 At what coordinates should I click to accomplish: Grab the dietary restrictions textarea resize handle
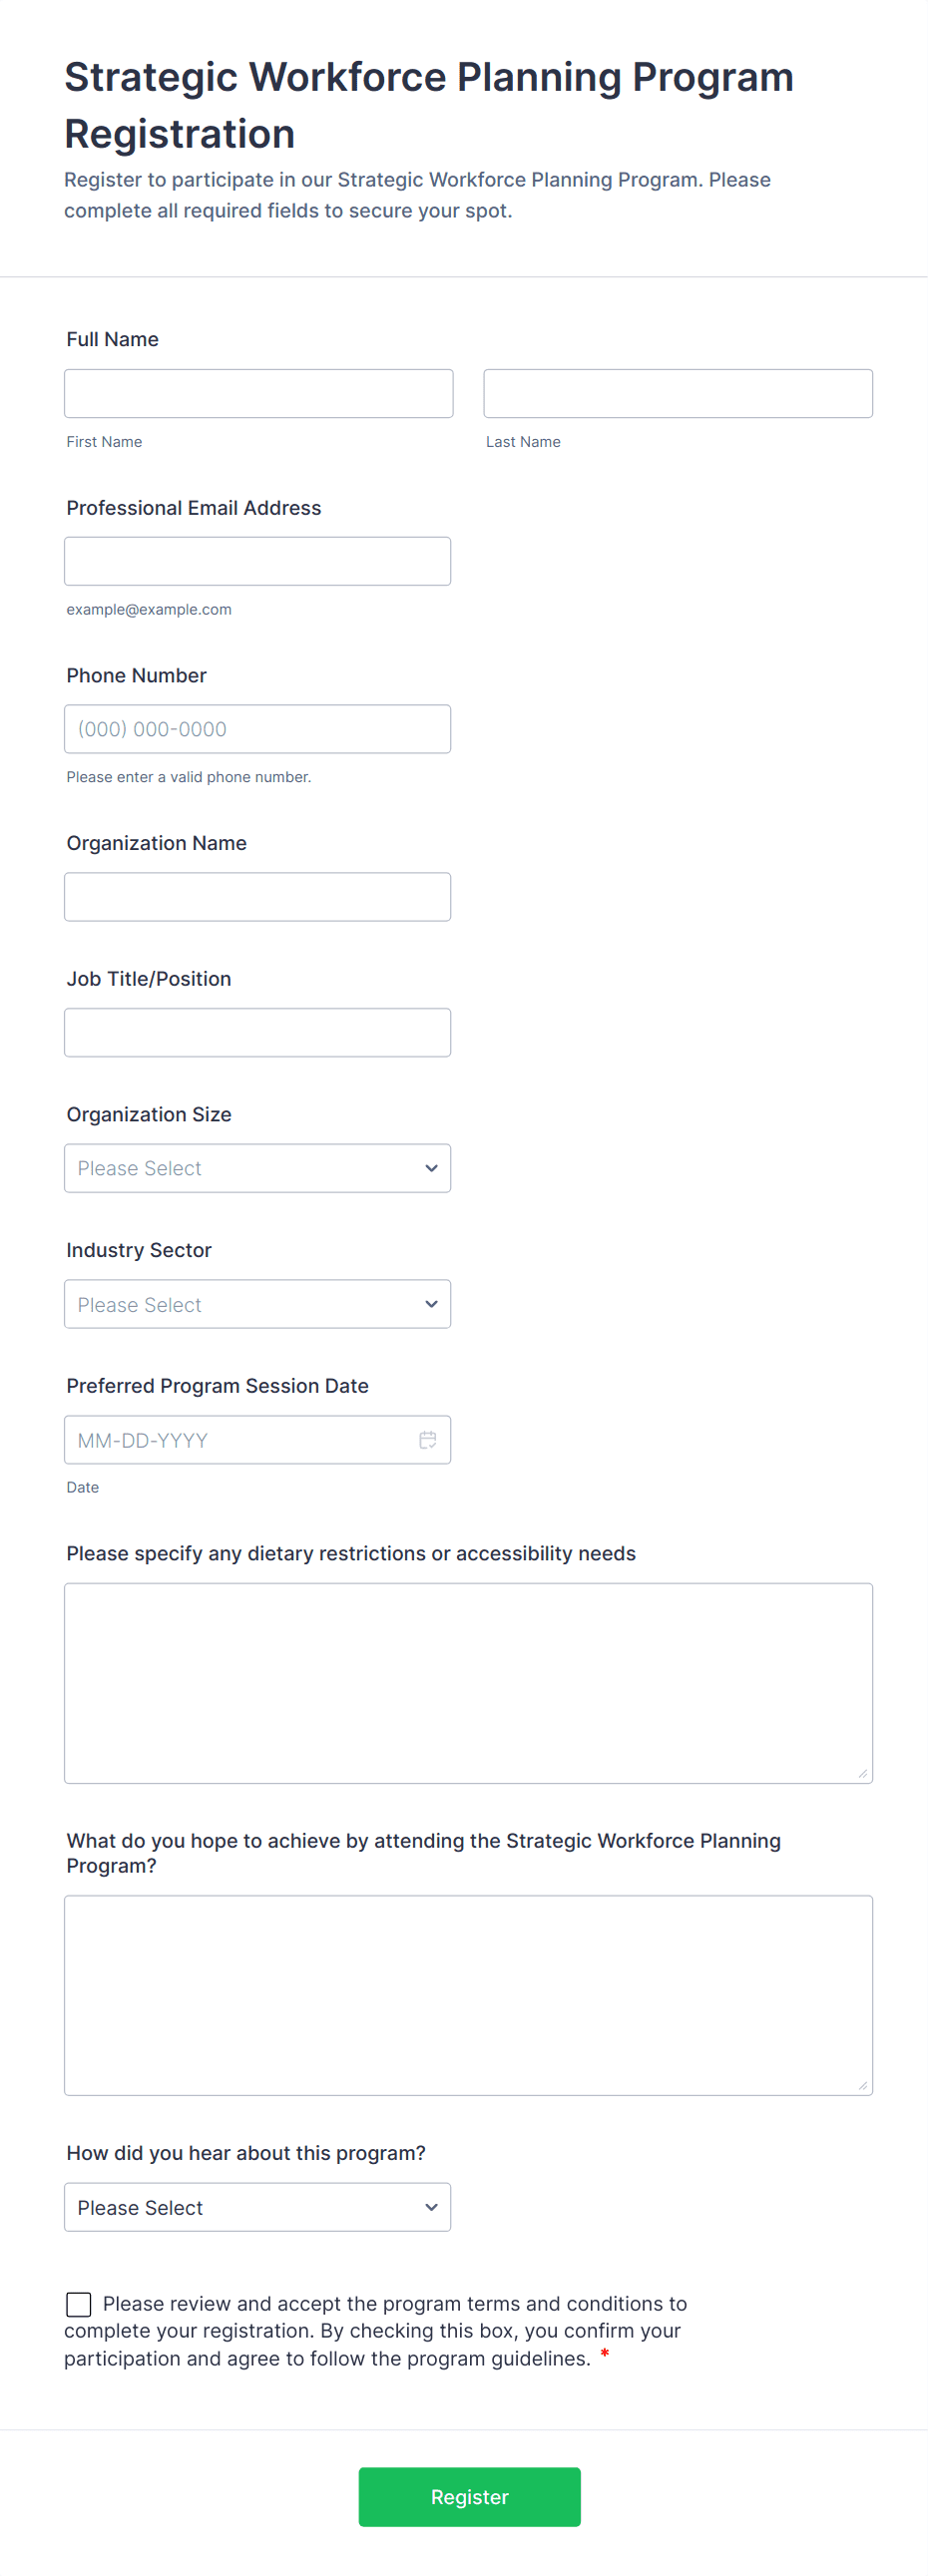coord(862,1773)
